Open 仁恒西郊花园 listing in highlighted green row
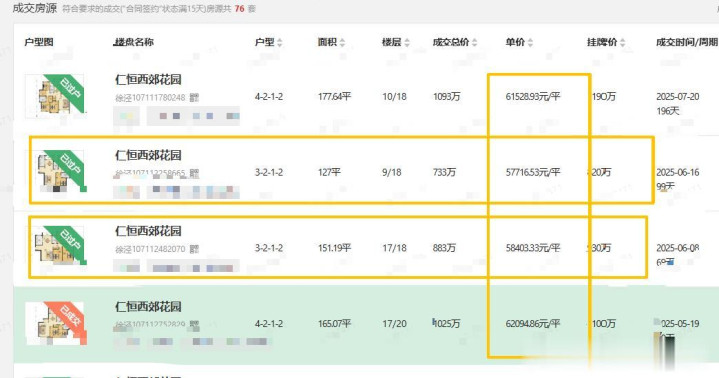This screenshot has width=719, height=378. click(x=148, y=306)
